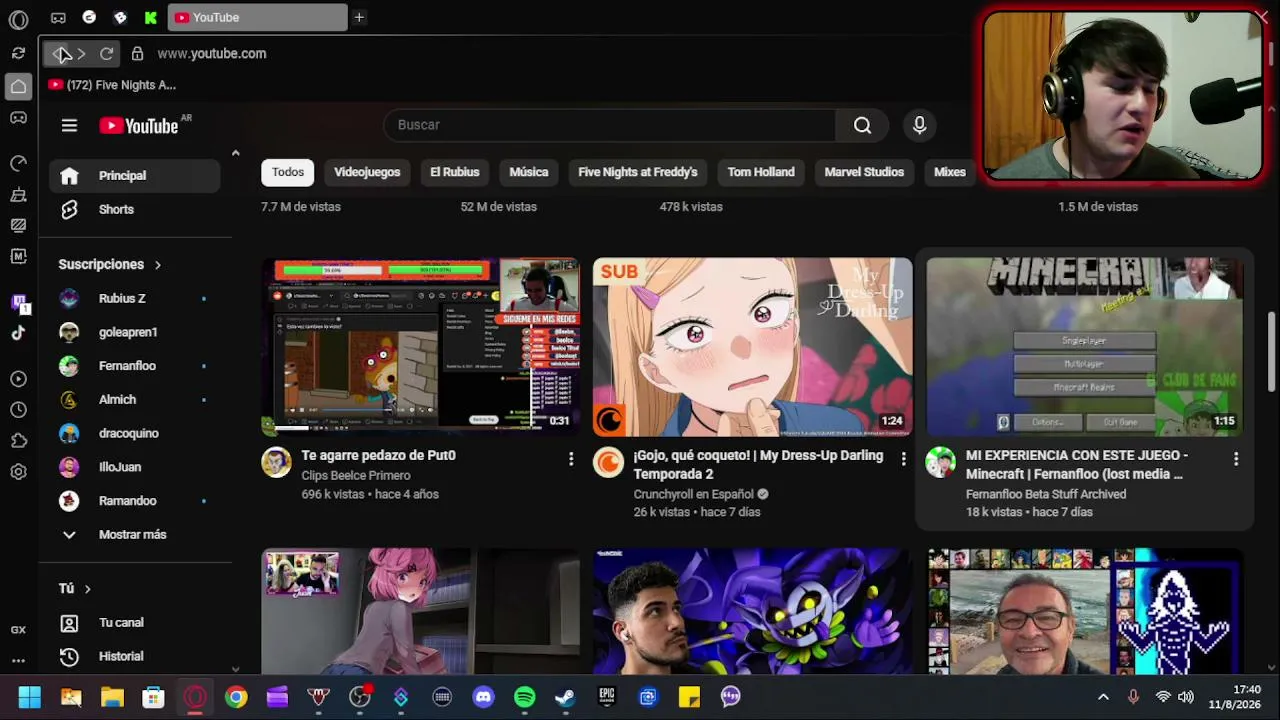Screen dimensions: 1280x720
Task: Select the Mixes chip
Action: click(950, 172)
